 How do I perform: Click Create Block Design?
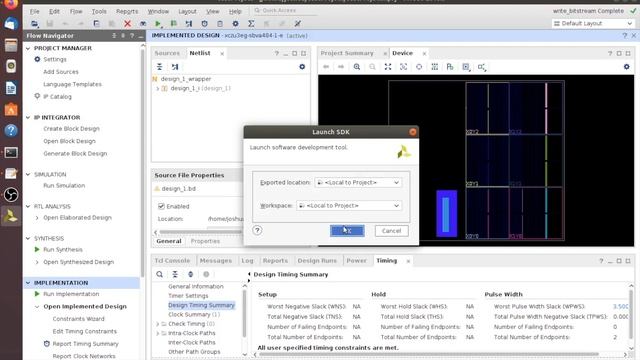point(71,129)
